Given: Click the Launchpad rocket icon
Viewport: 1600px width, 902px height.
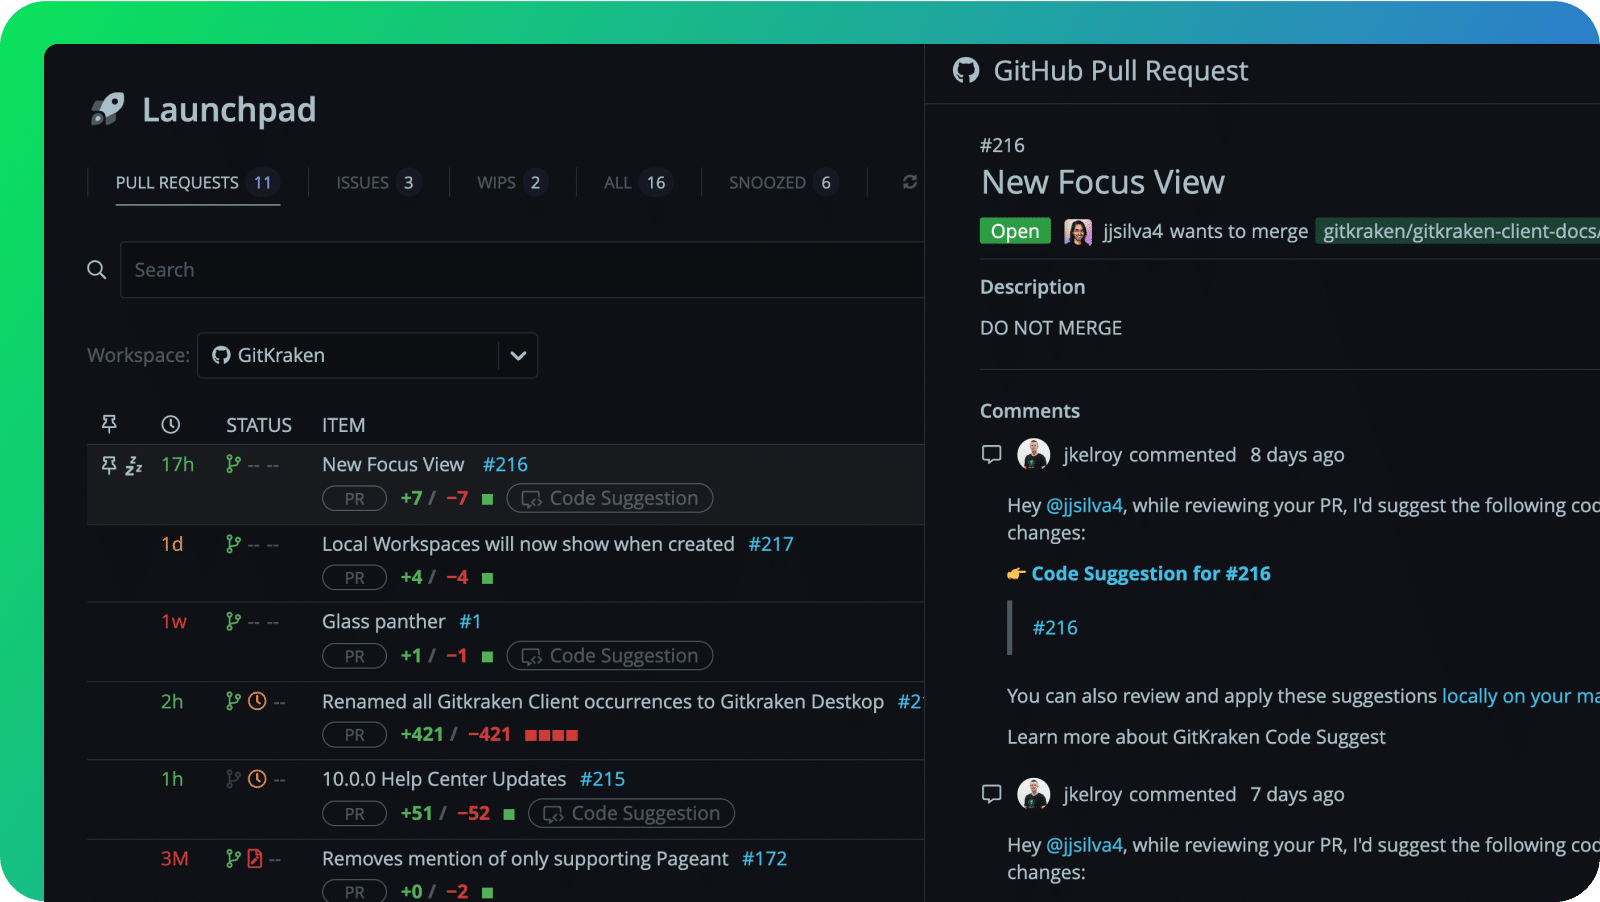Looking at the screenshot, I should (x=108, y=109).
